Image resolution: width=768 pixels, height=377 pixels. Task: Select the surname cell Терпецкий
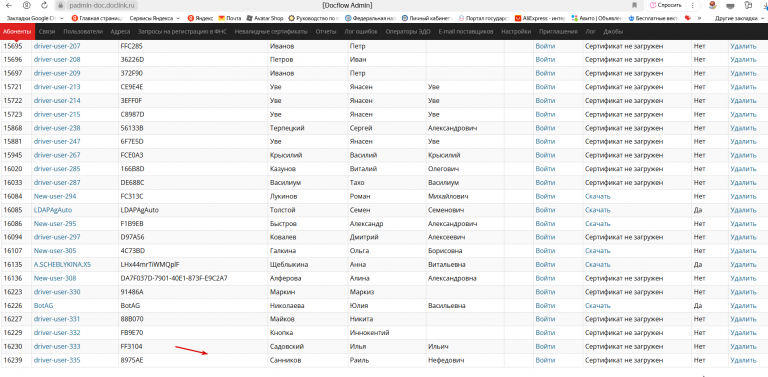[287, 128]
